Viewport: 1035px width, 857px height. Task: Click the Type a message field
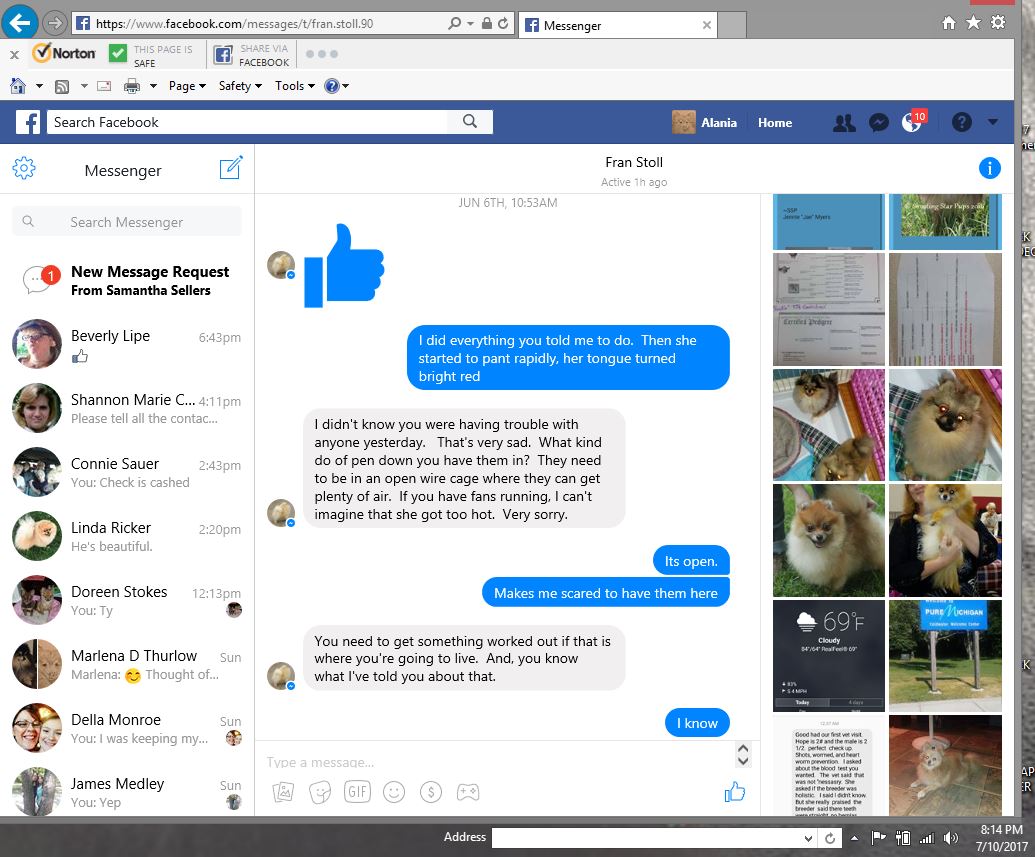point(498,762)
